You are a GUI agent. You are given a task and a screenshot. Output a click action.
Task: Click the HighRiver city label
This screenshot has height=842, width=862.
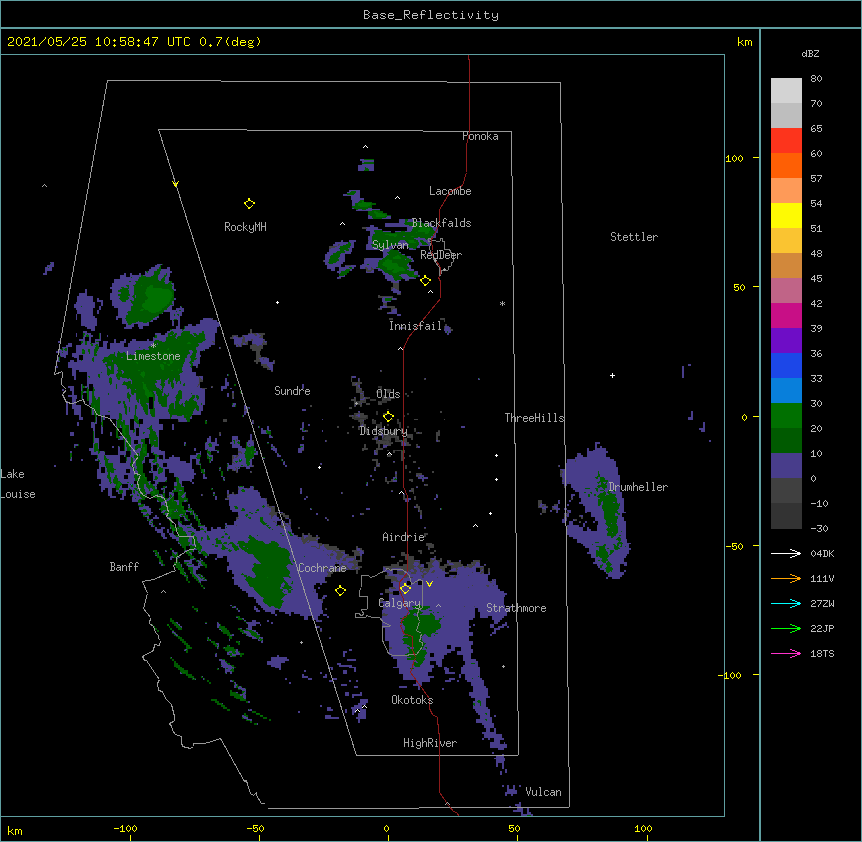430,743
